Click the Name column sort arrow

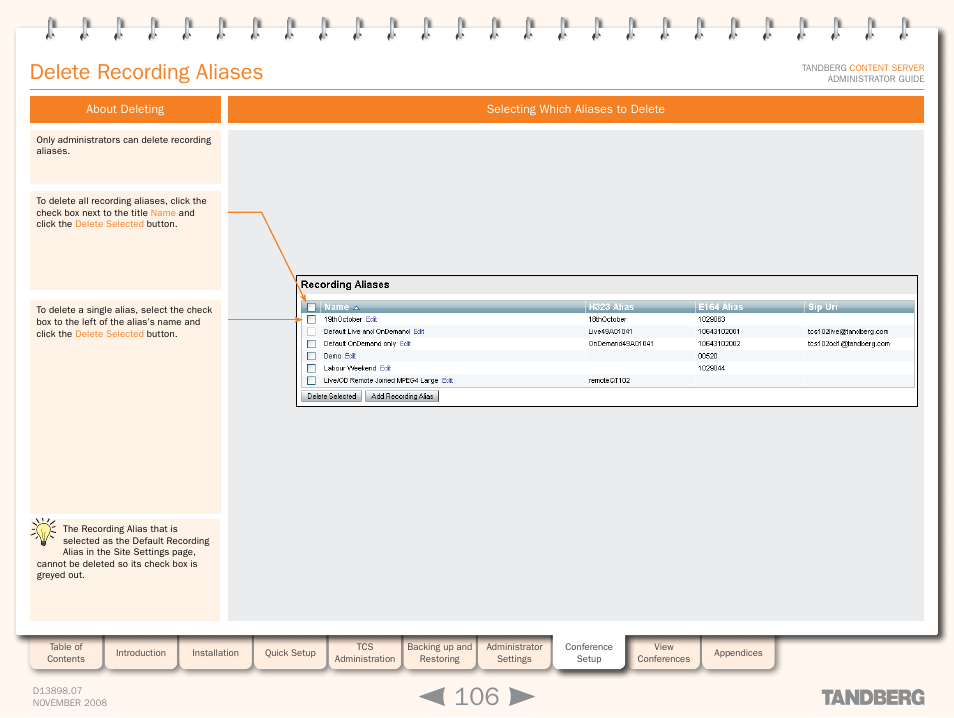(357, 308)
